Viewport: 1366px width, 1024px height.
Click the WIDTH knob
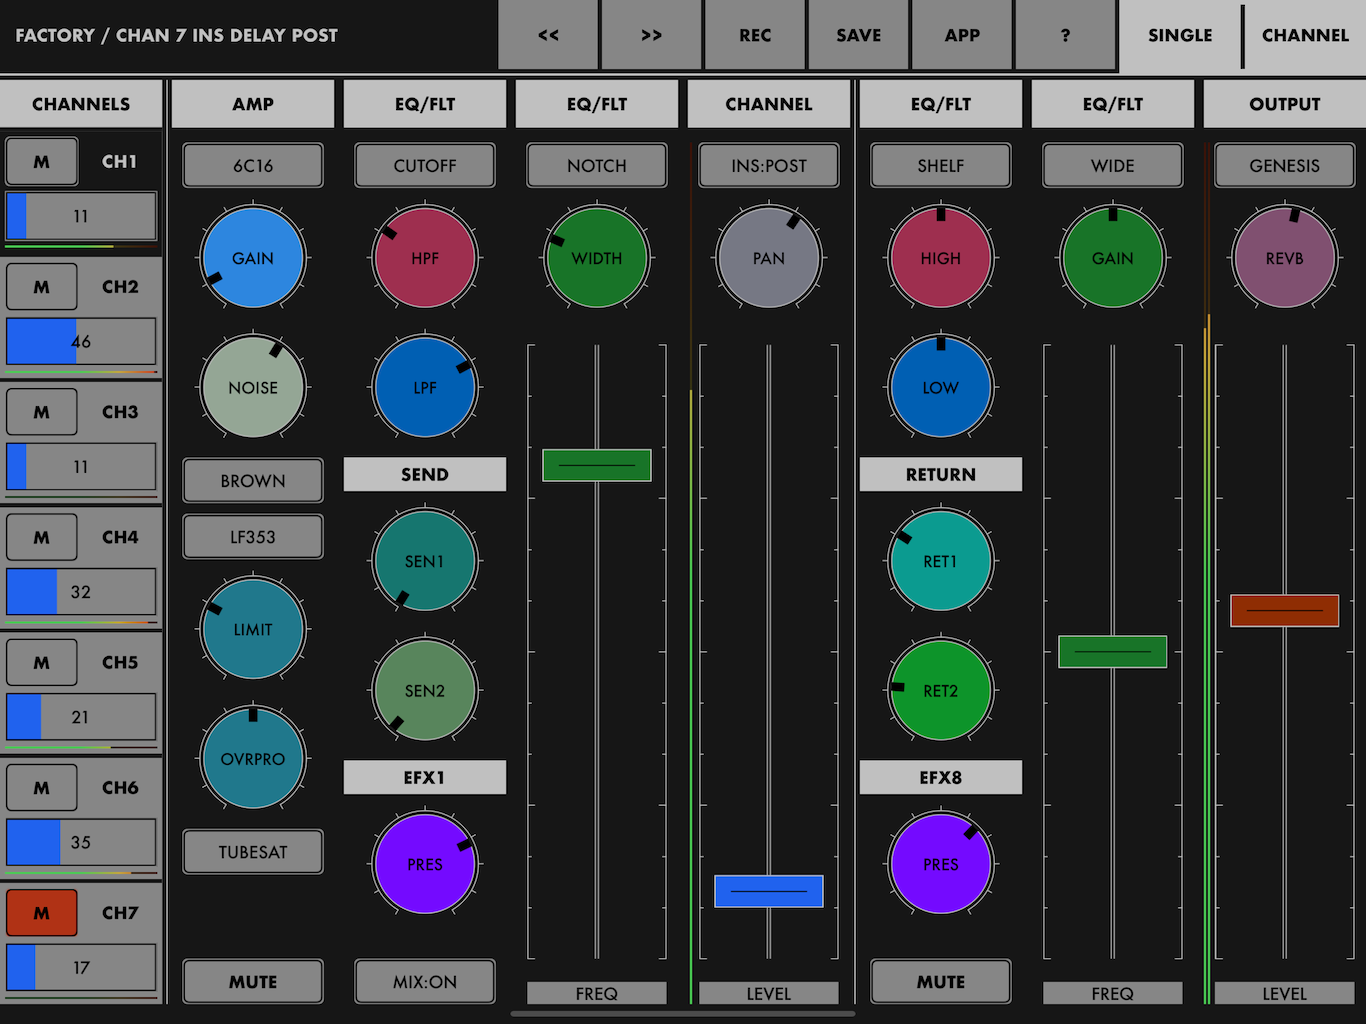[x=597, y=258]
